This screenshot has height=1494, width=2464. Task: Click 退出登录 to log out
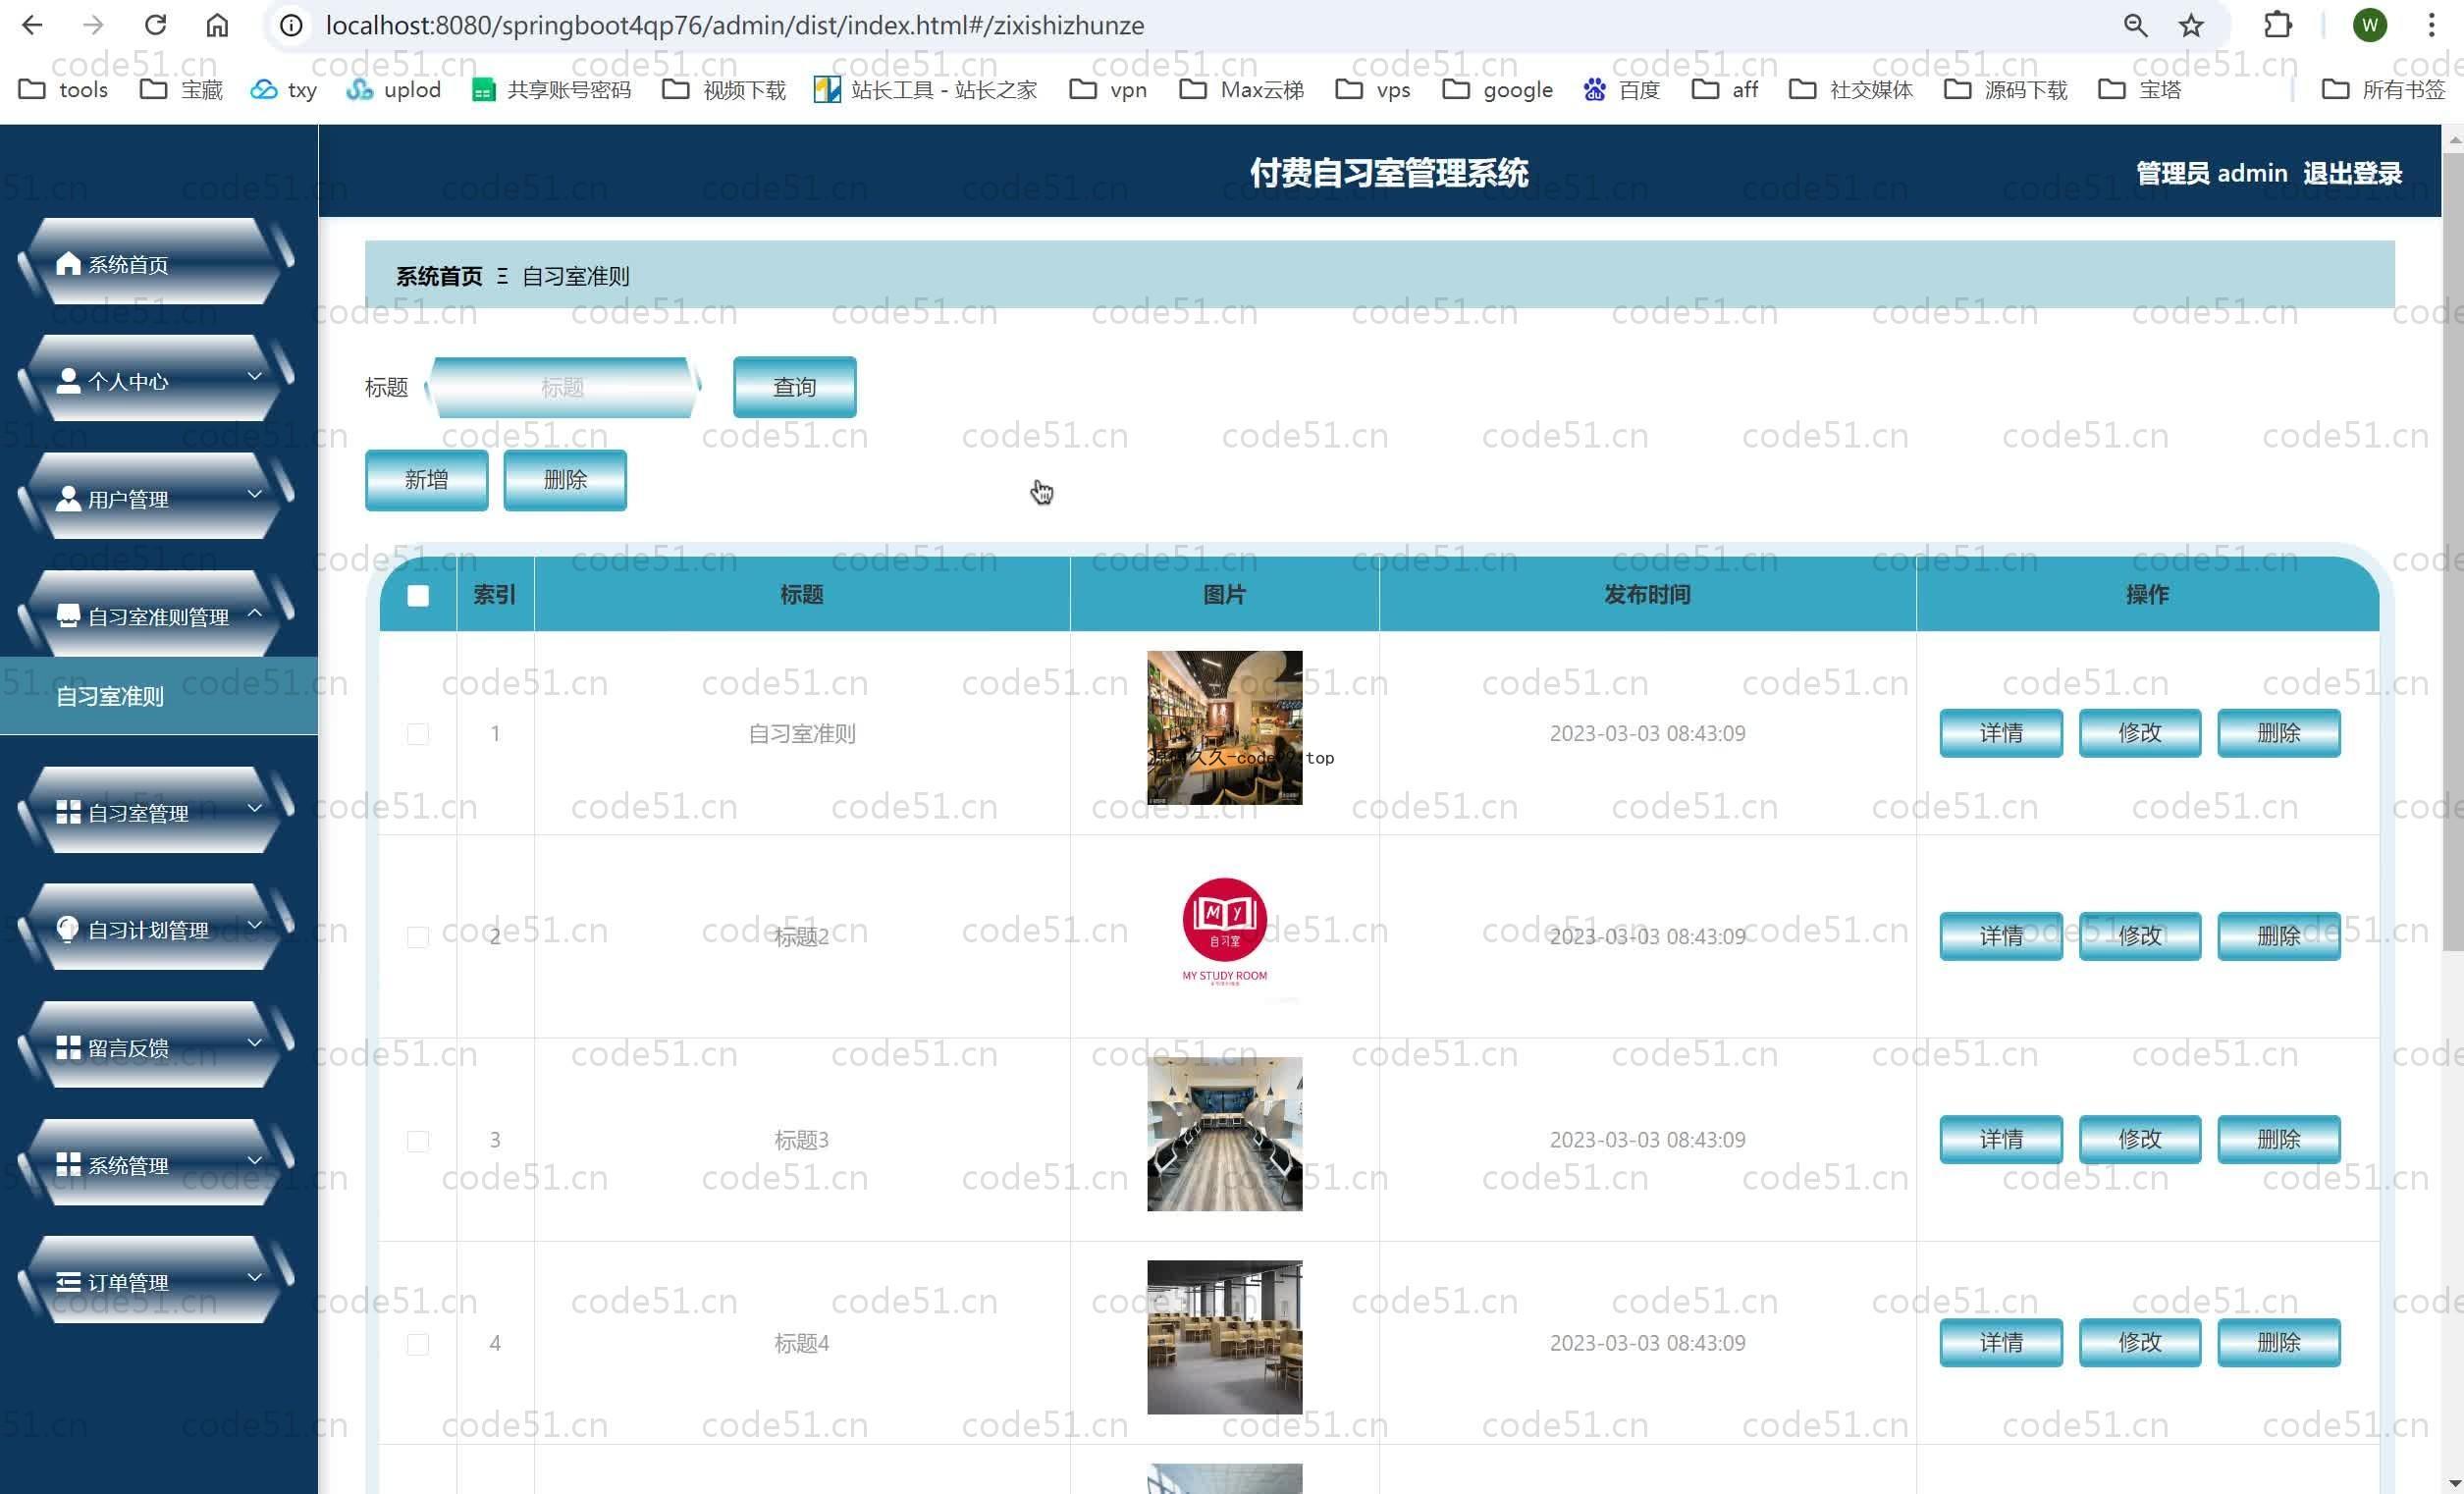point(2352,173)
